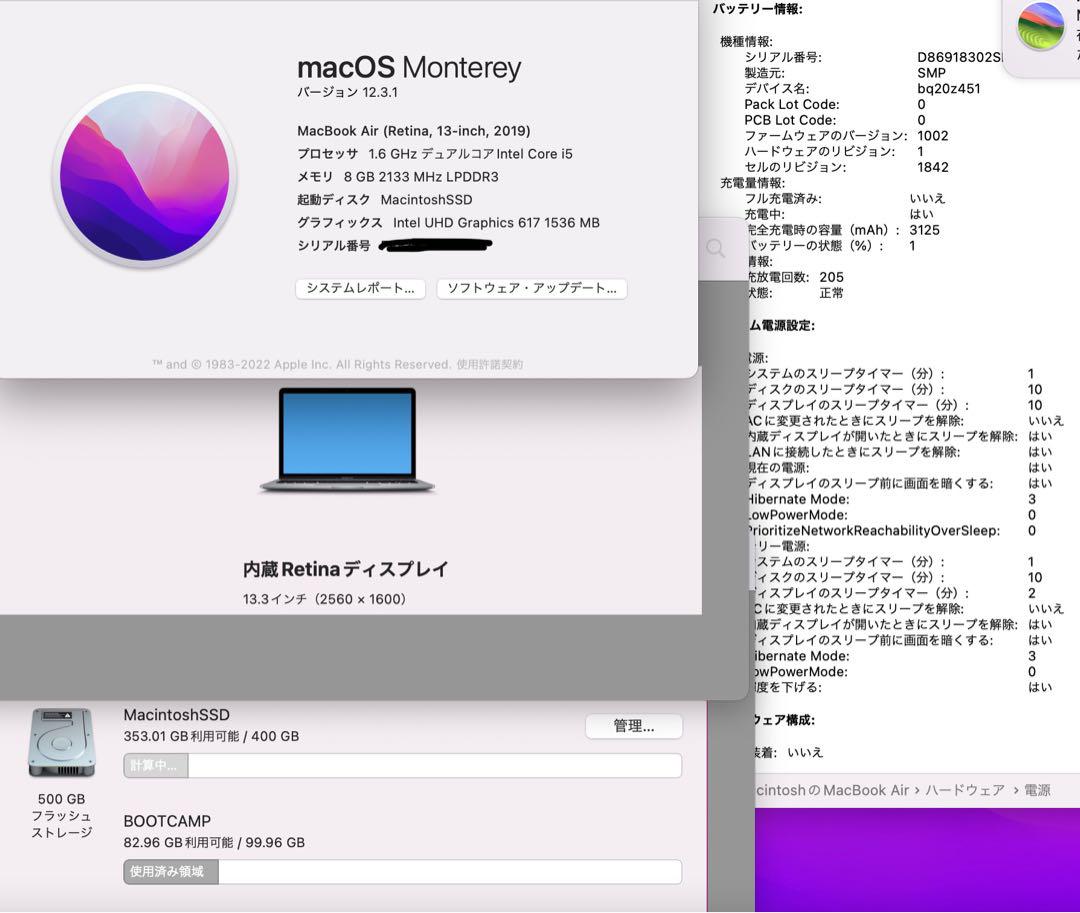Screen dimensions: 1080x913
Task: Click the BOOTCAMP 使用済み領域 usage bar
Action: tap(403, 872)
